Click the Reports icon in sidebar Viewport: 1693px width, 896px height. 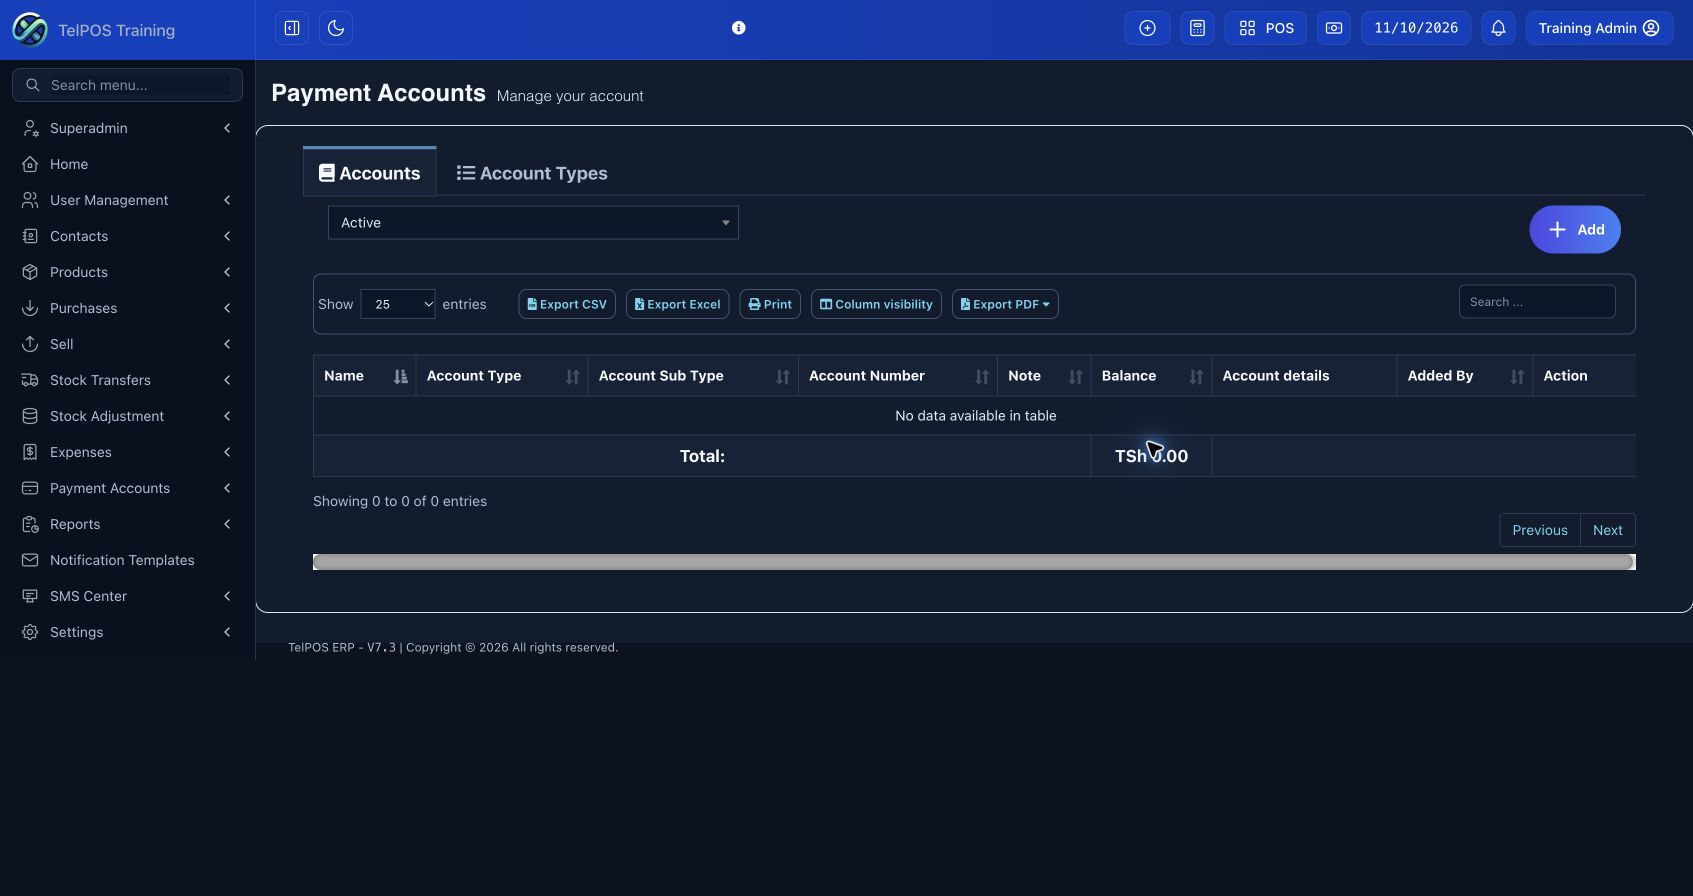[30, 524]
